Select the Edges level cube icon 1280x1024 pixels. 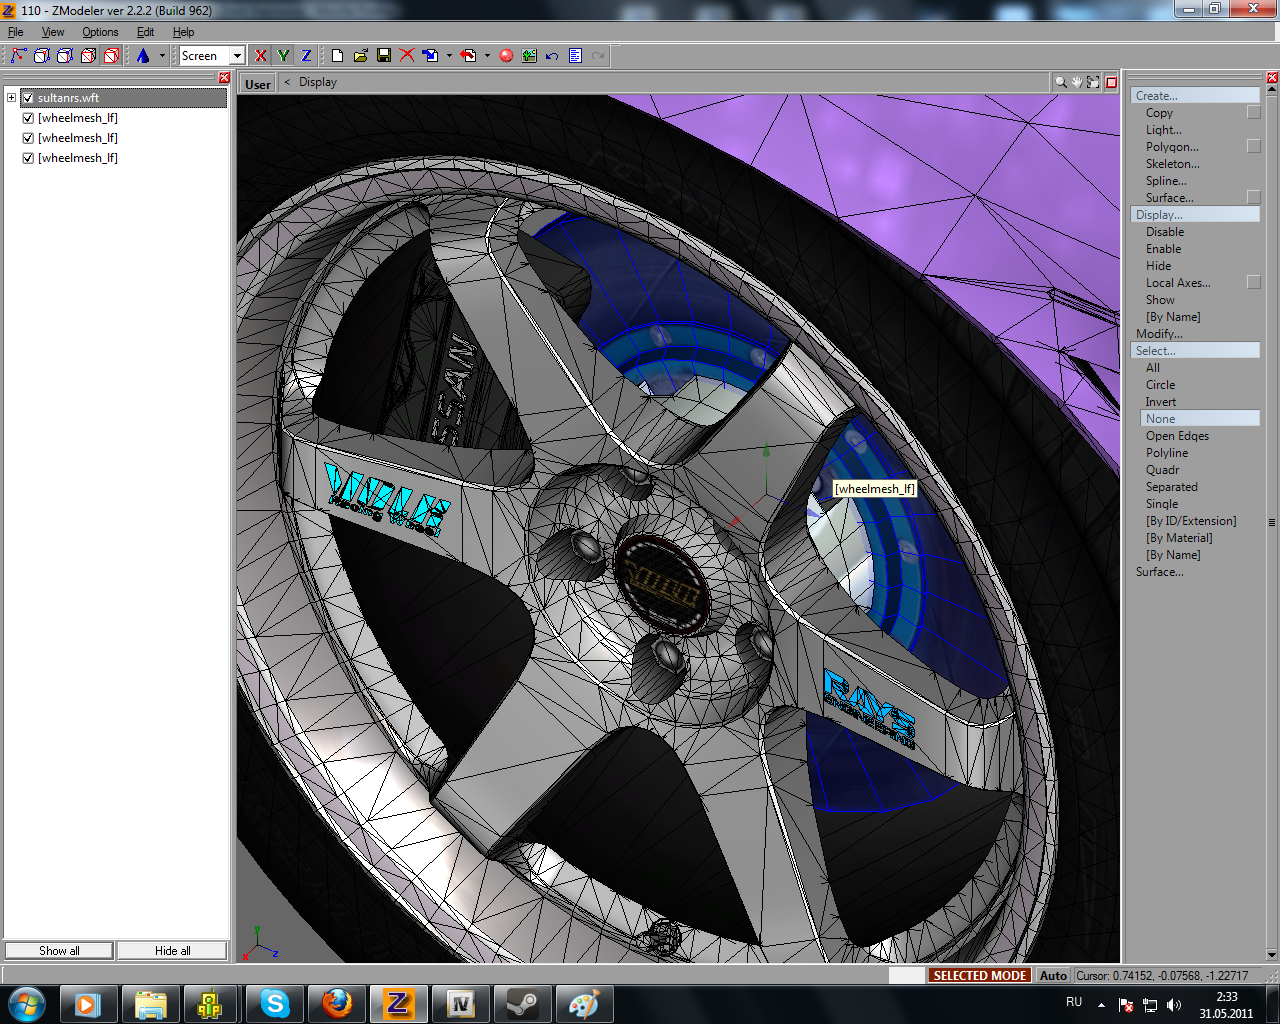tap(42, 56)
